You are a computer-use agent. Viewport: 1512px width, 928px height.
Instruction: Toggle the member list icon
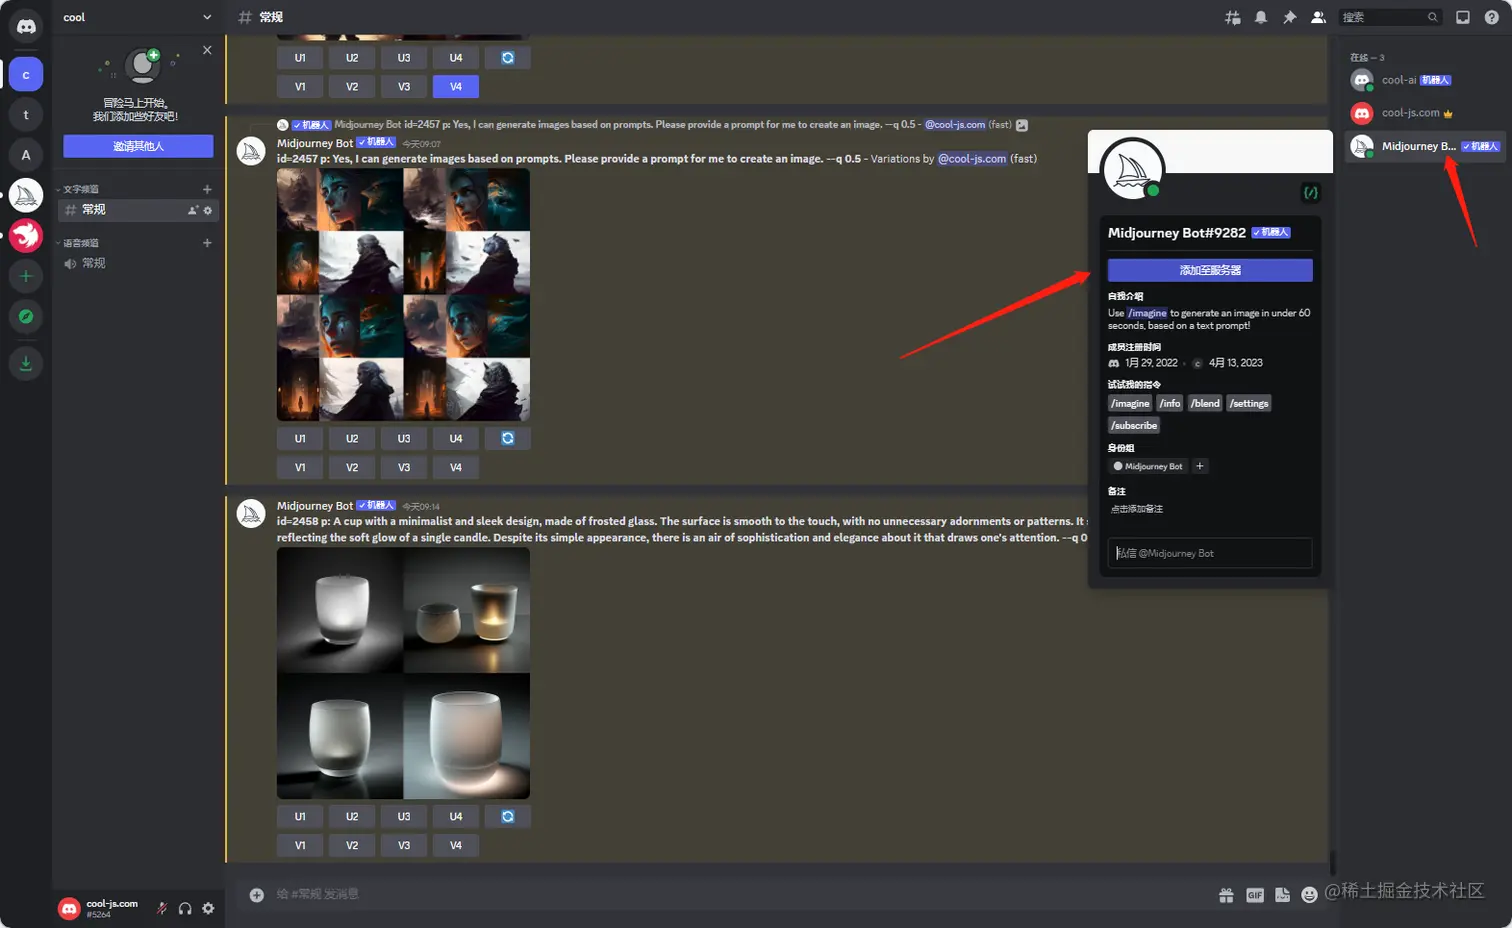click(x=1318, y=17)
